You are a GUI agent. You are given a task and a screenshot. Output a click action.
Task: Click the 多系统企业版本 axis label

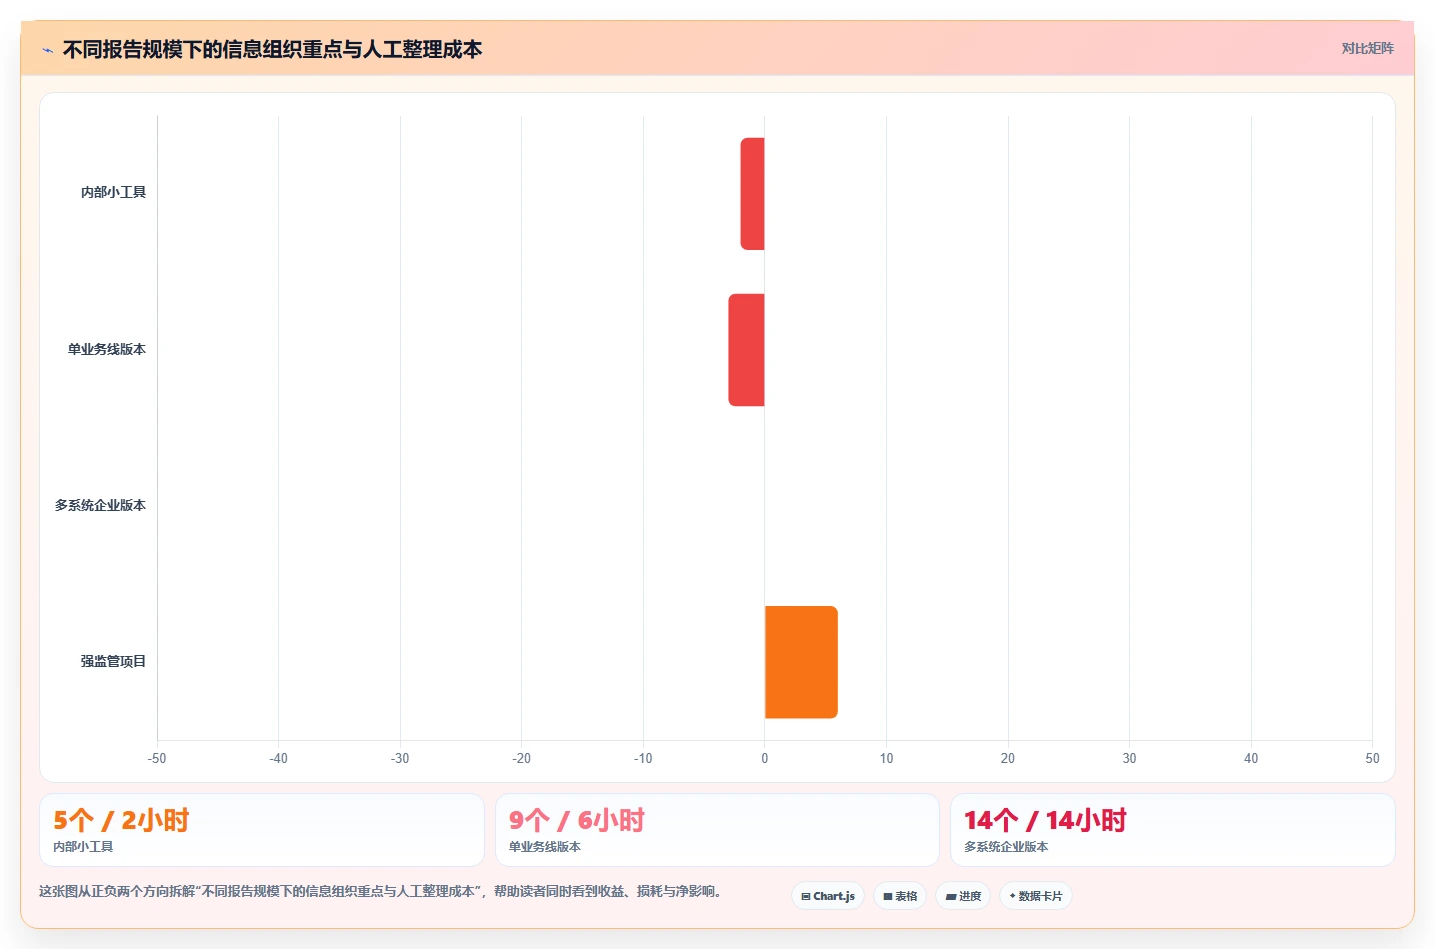100,505
